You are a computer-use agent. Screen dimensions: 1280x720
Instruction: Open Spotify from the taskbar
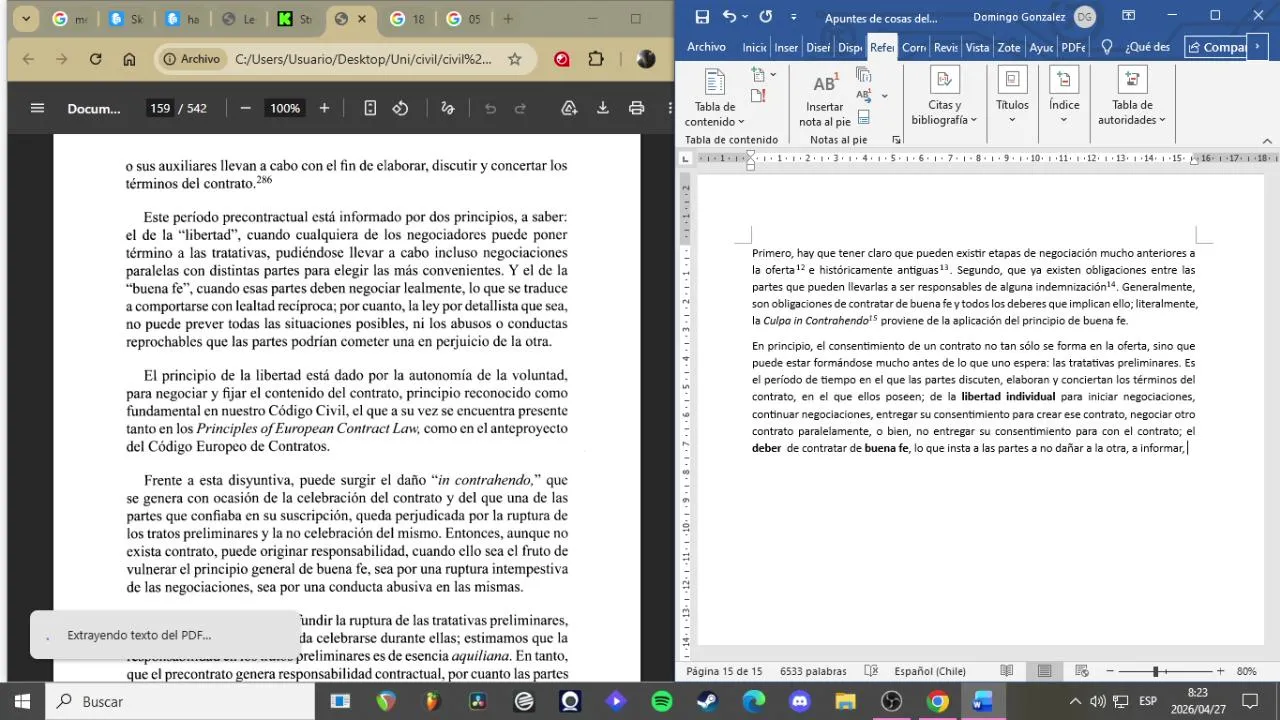tap(662, 702)
